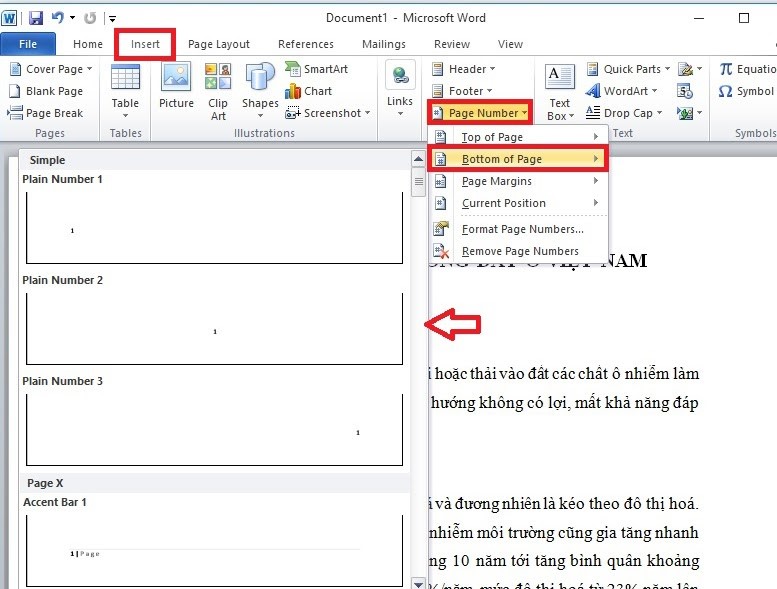Collapse the Page Number dropdown
The height and width of the screenshot is (589, 777).
click(x=480, y=113)
